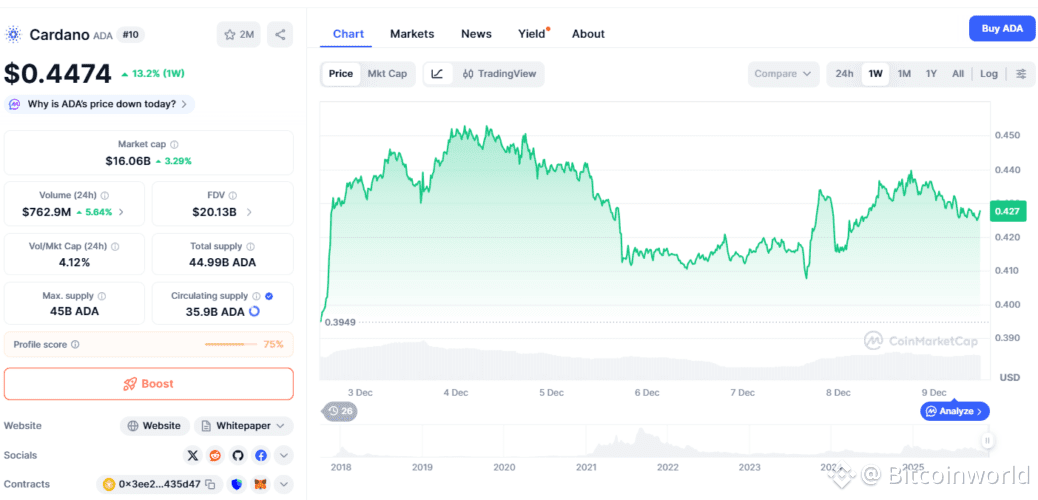Image resolution: width=1038 pixels, height=500 pixels.
Task: Select the 1M time range
Action: tap(904, 74)
